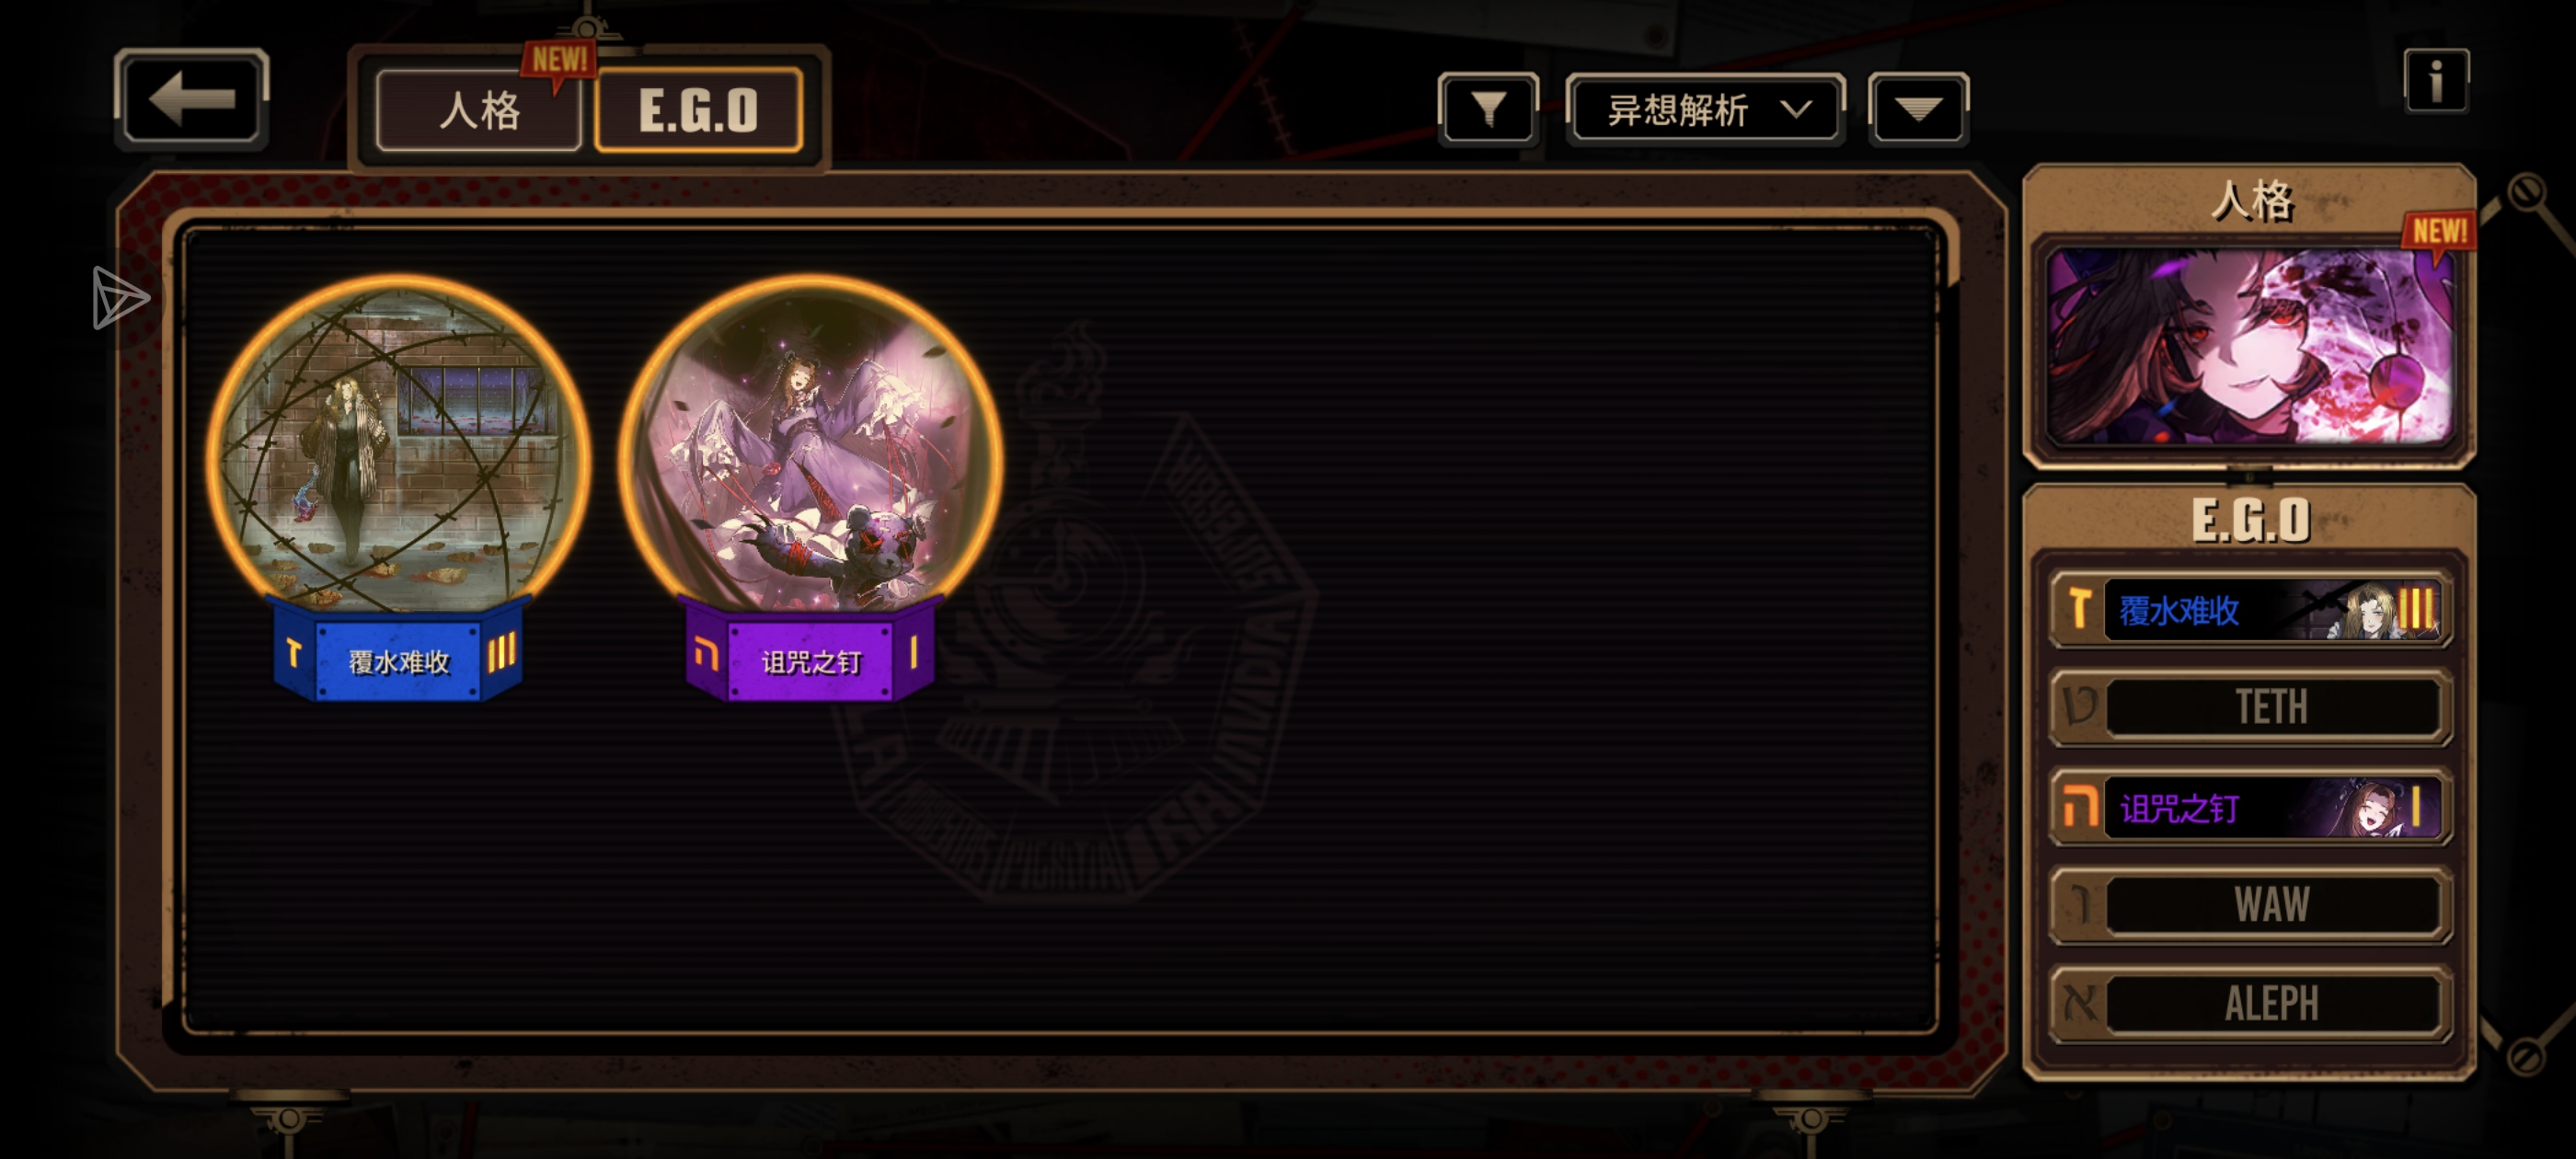The image size is (2576, 1159).
Task: Tap the paper plane send icon
Action: coord(120,297)
